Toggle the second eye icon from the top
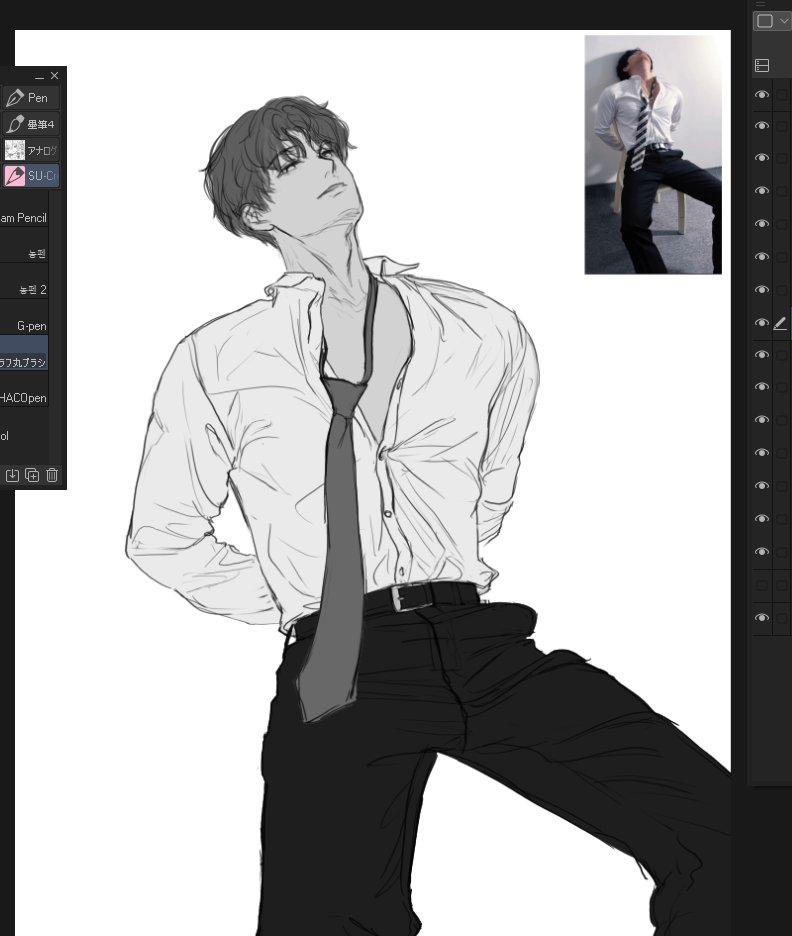792x936 pixels. coord(762,126)
